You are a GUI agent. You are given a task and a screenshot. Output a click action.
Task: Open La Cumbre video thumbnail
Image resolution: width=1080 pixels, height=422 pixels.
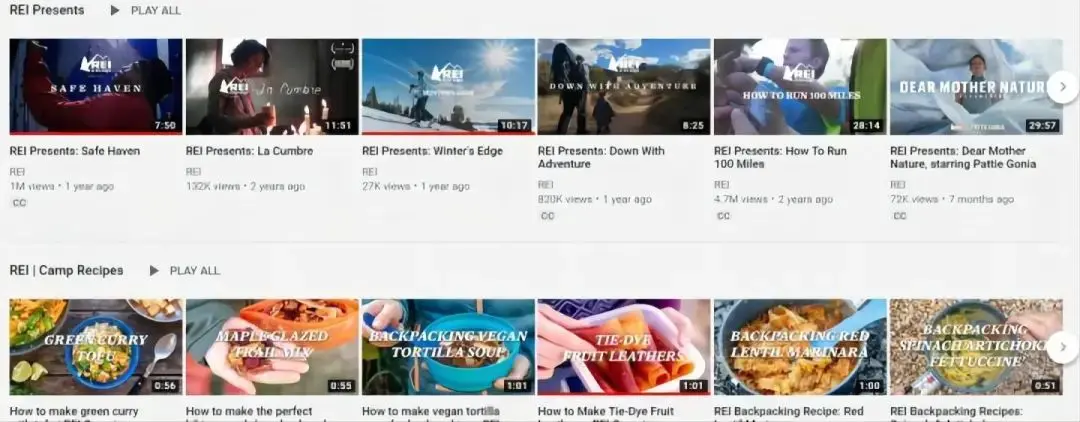click(272, 87)
